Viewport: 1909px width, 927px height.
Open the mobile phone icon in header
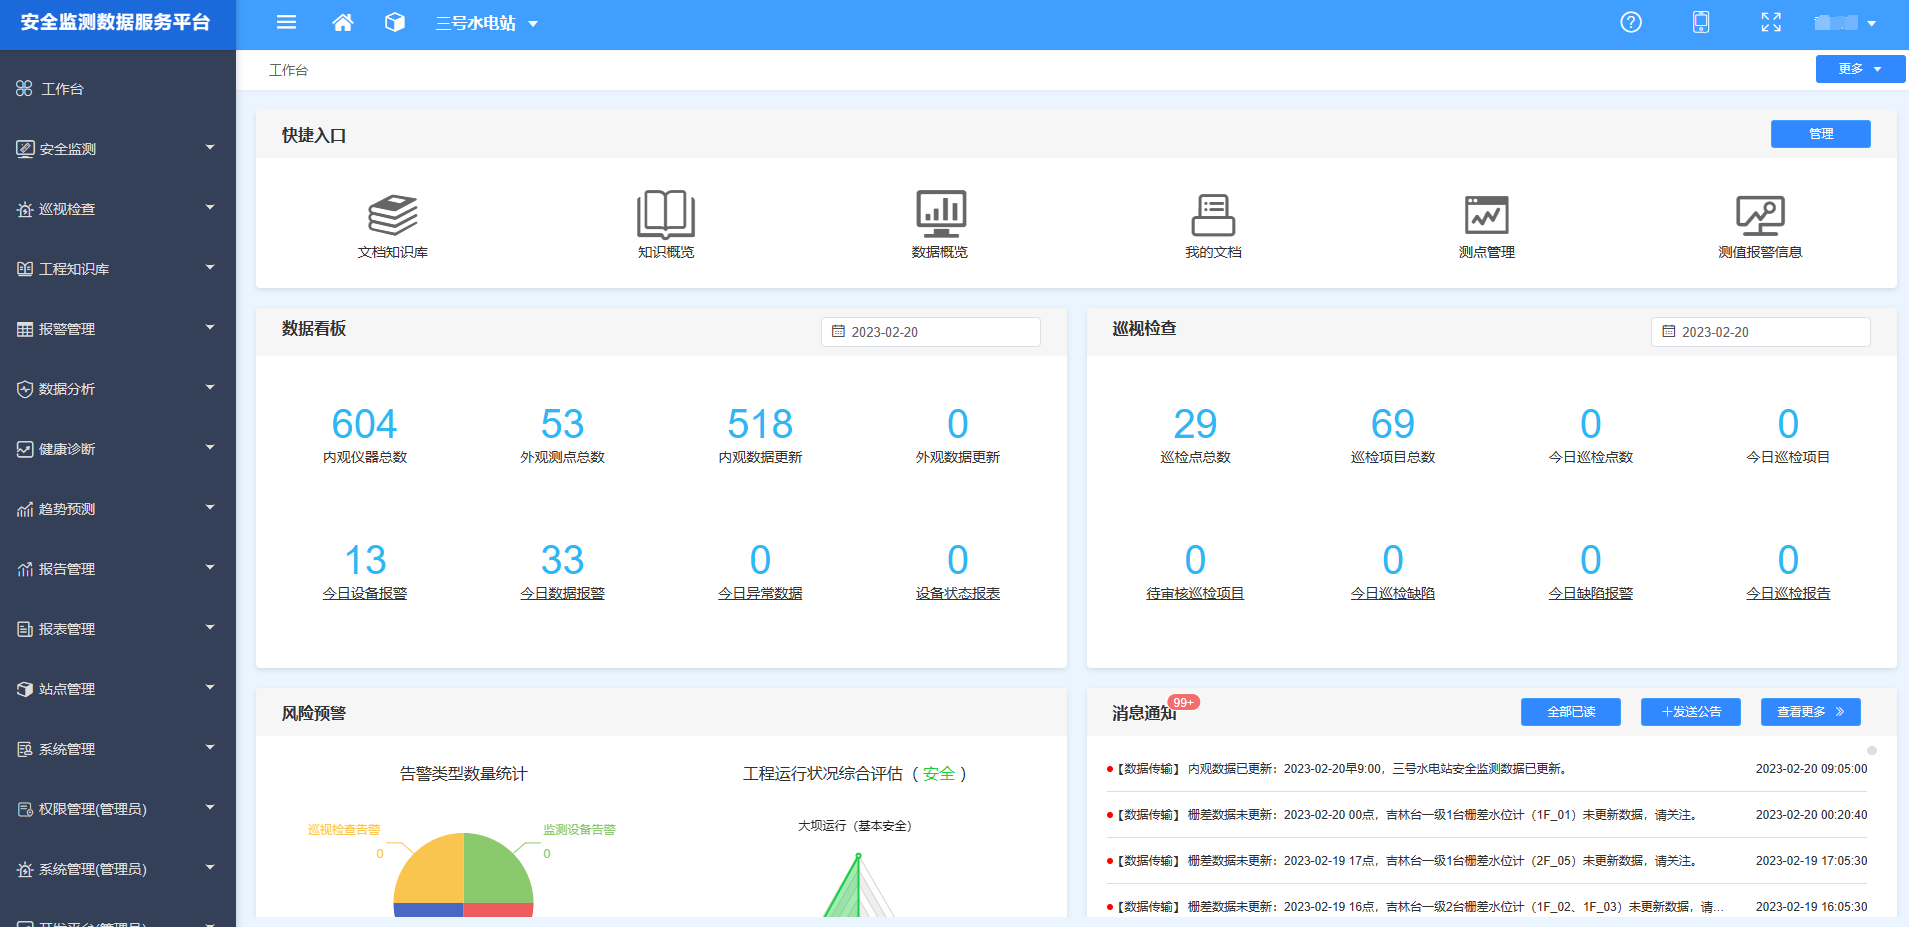coord(1701,22)
